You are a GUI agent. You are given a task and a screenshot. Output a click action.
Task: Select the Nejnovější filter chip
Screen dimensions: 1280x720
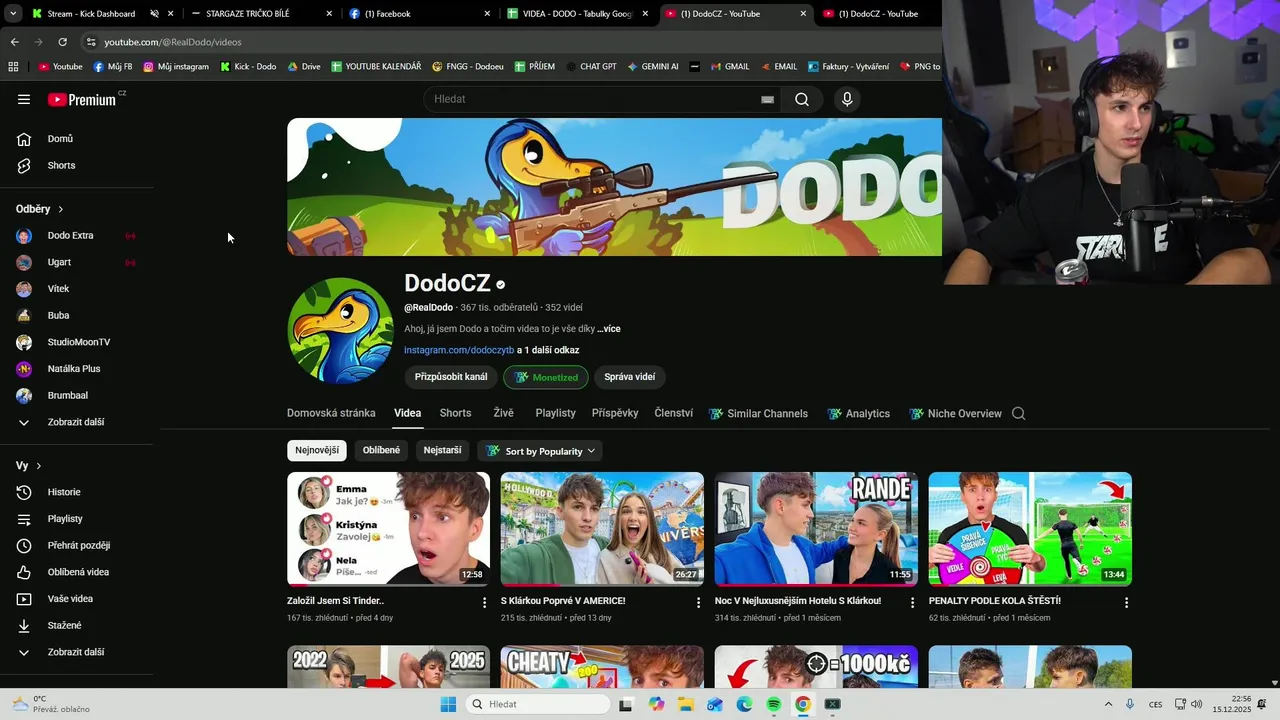317,450
